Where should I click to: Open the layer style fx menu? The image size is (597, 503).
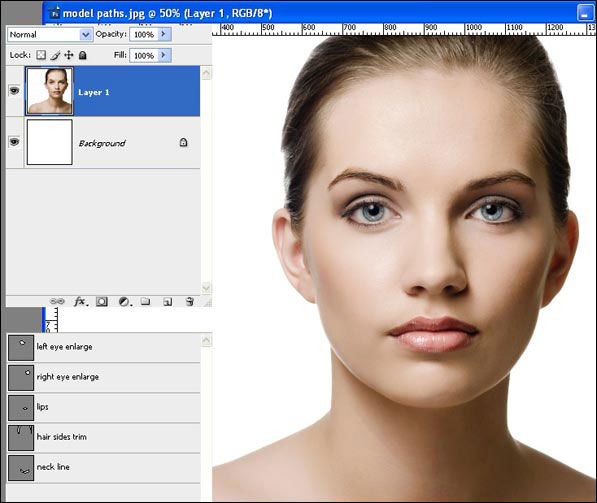(81, 302)
